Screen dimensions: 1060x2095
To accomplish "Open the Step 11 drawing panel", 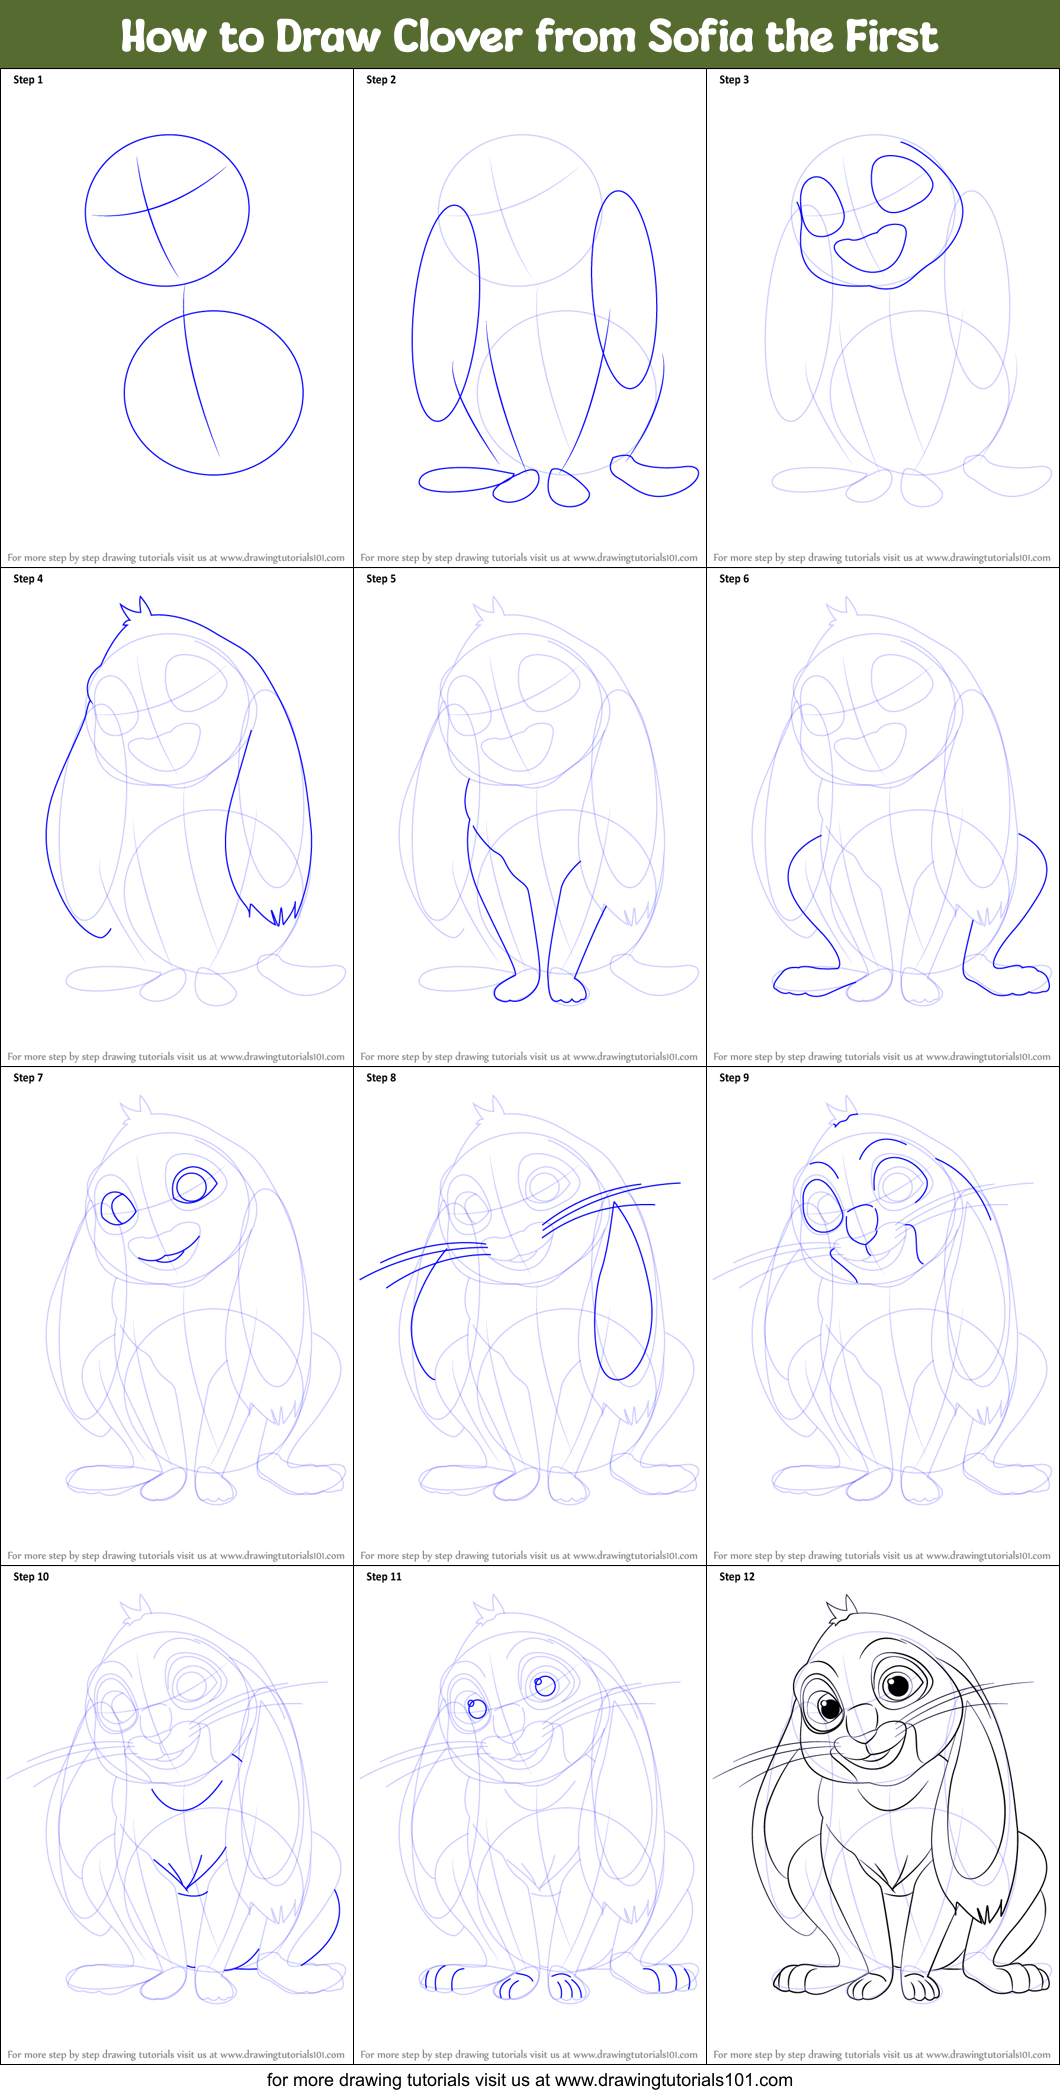I will (x=530, y=1815).
